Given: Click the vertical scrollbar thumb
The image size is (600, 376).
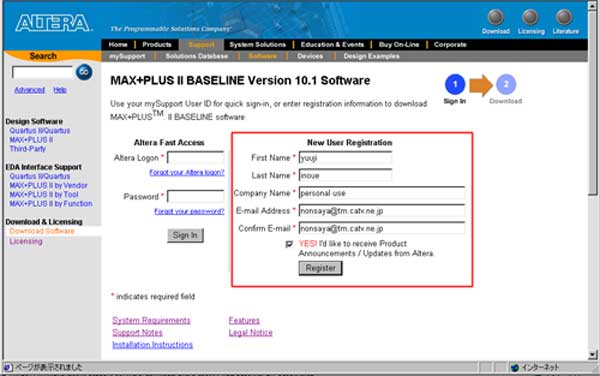Looking at the screenshot, I should [593, 102].
